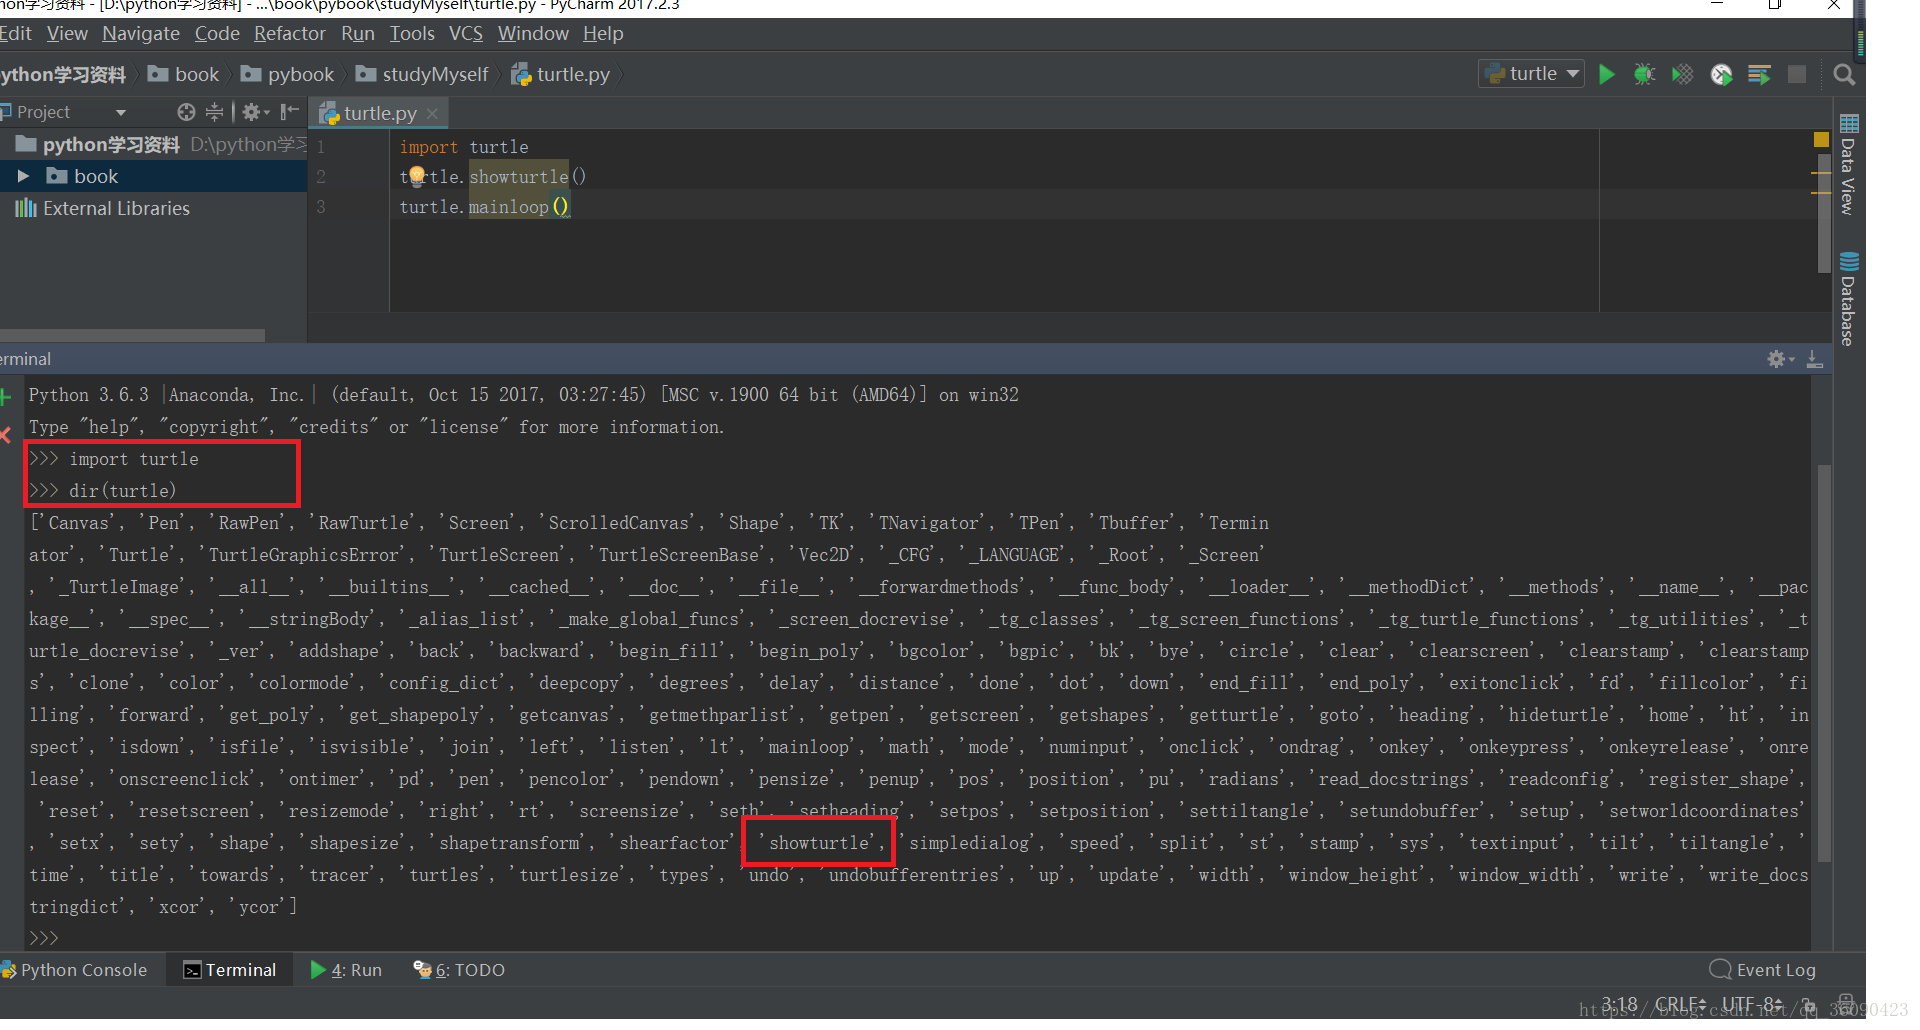Click the stop process square button
The width and height of the screenshot is (1920, 1030).
1797,74
